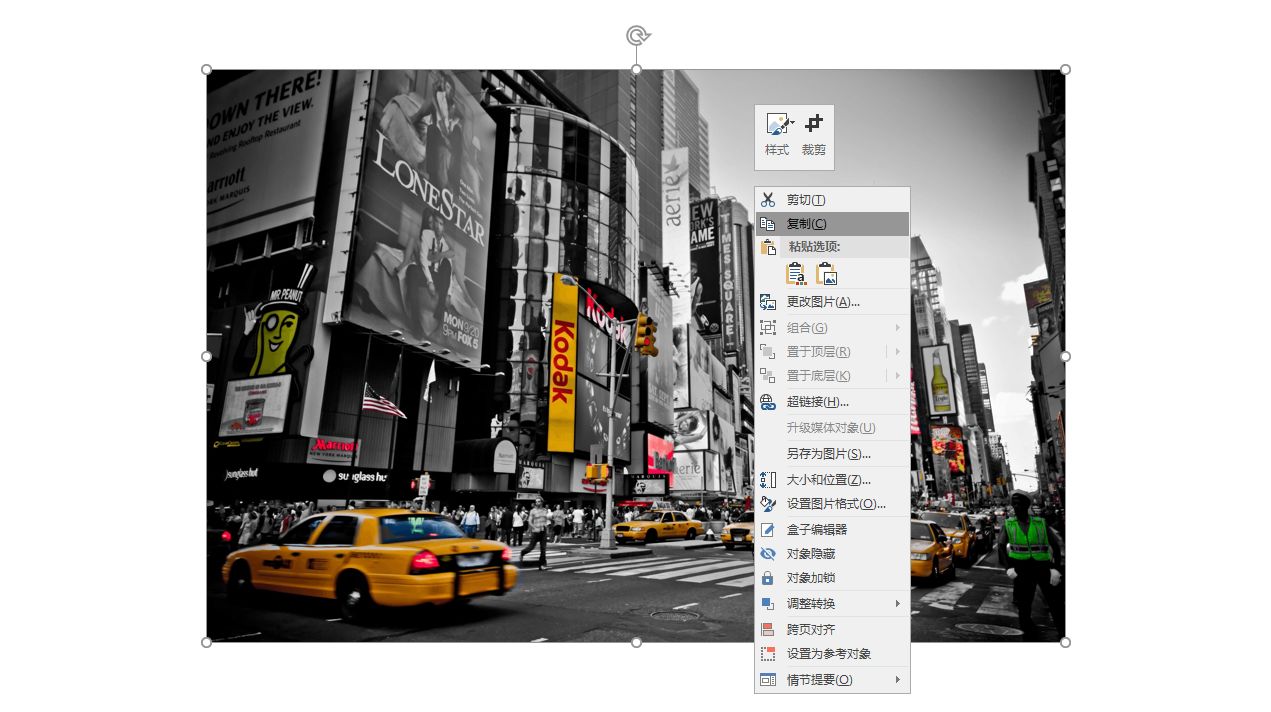Viewport: 1271px width, 712px height.
Task: Click the change picture icon
Action: (x=768, y=302)
